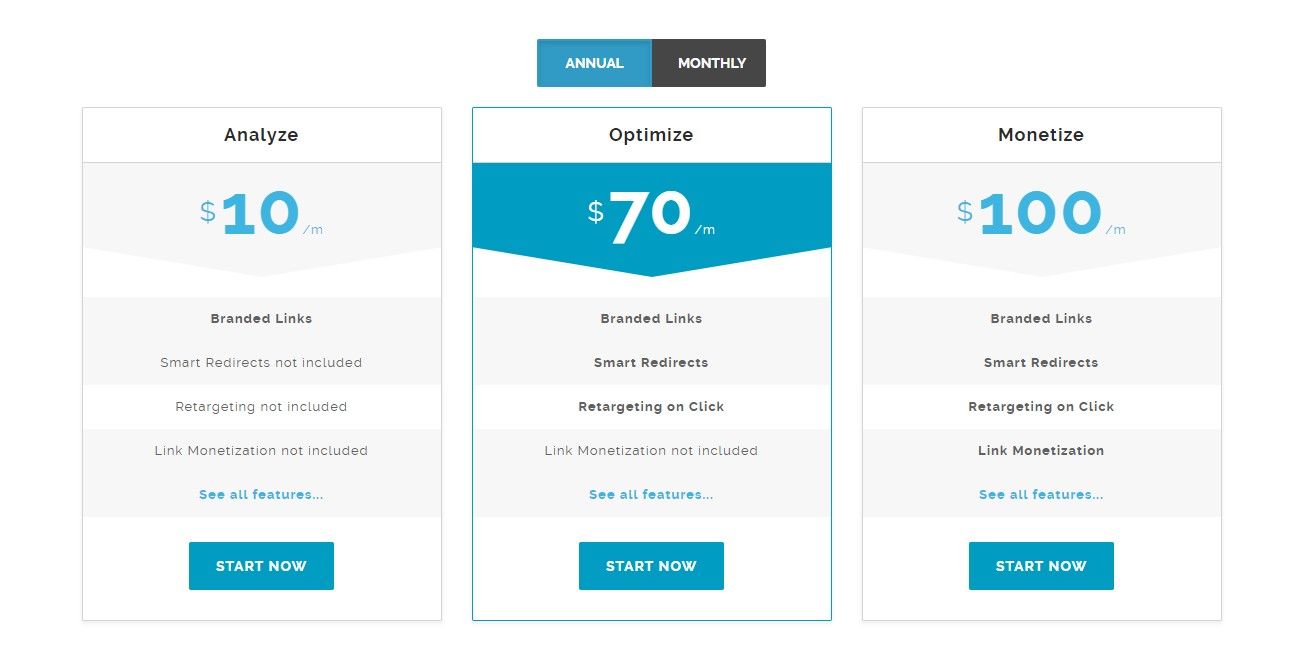This screenshot has height=669, width=1295.
Task: Click START NOW on the Optimize plan
Action: coord(651,565)
